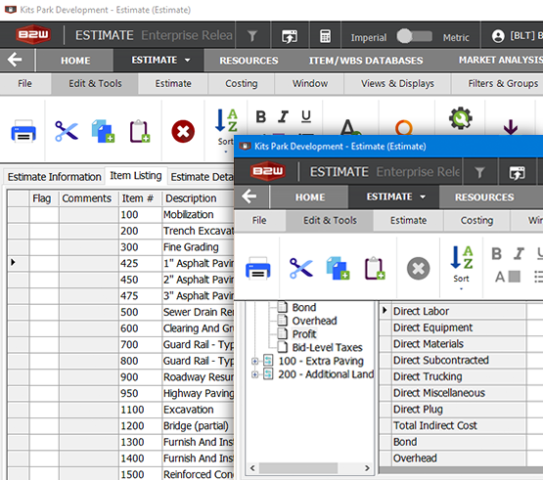Select Overhead in front window tree
The height and width of the screenshot is (480, 543).
click(x=314, y=321)
